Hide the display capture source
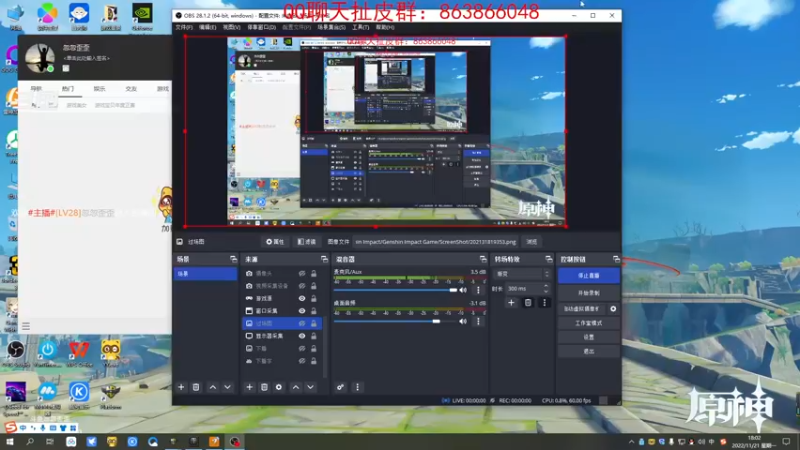Viewport: 800px width, 450px height. [302, 336]
